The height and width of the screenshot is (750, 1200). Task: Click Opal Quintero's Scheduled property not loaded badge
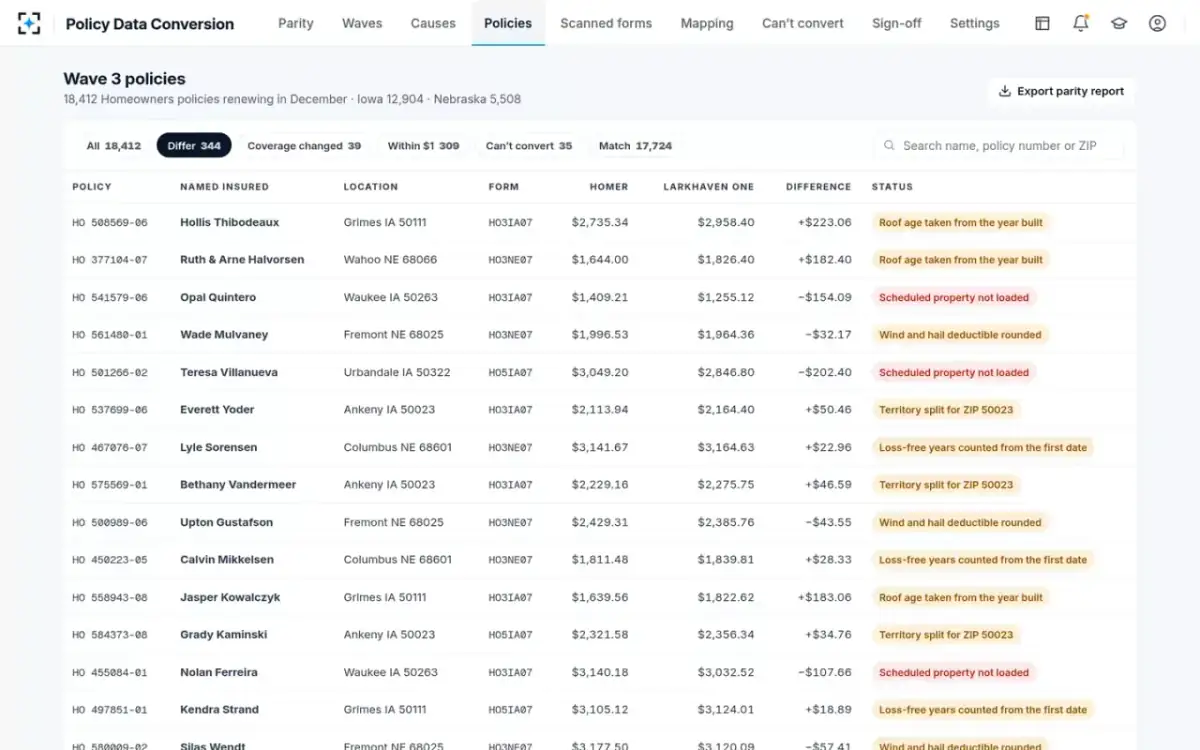954,298
